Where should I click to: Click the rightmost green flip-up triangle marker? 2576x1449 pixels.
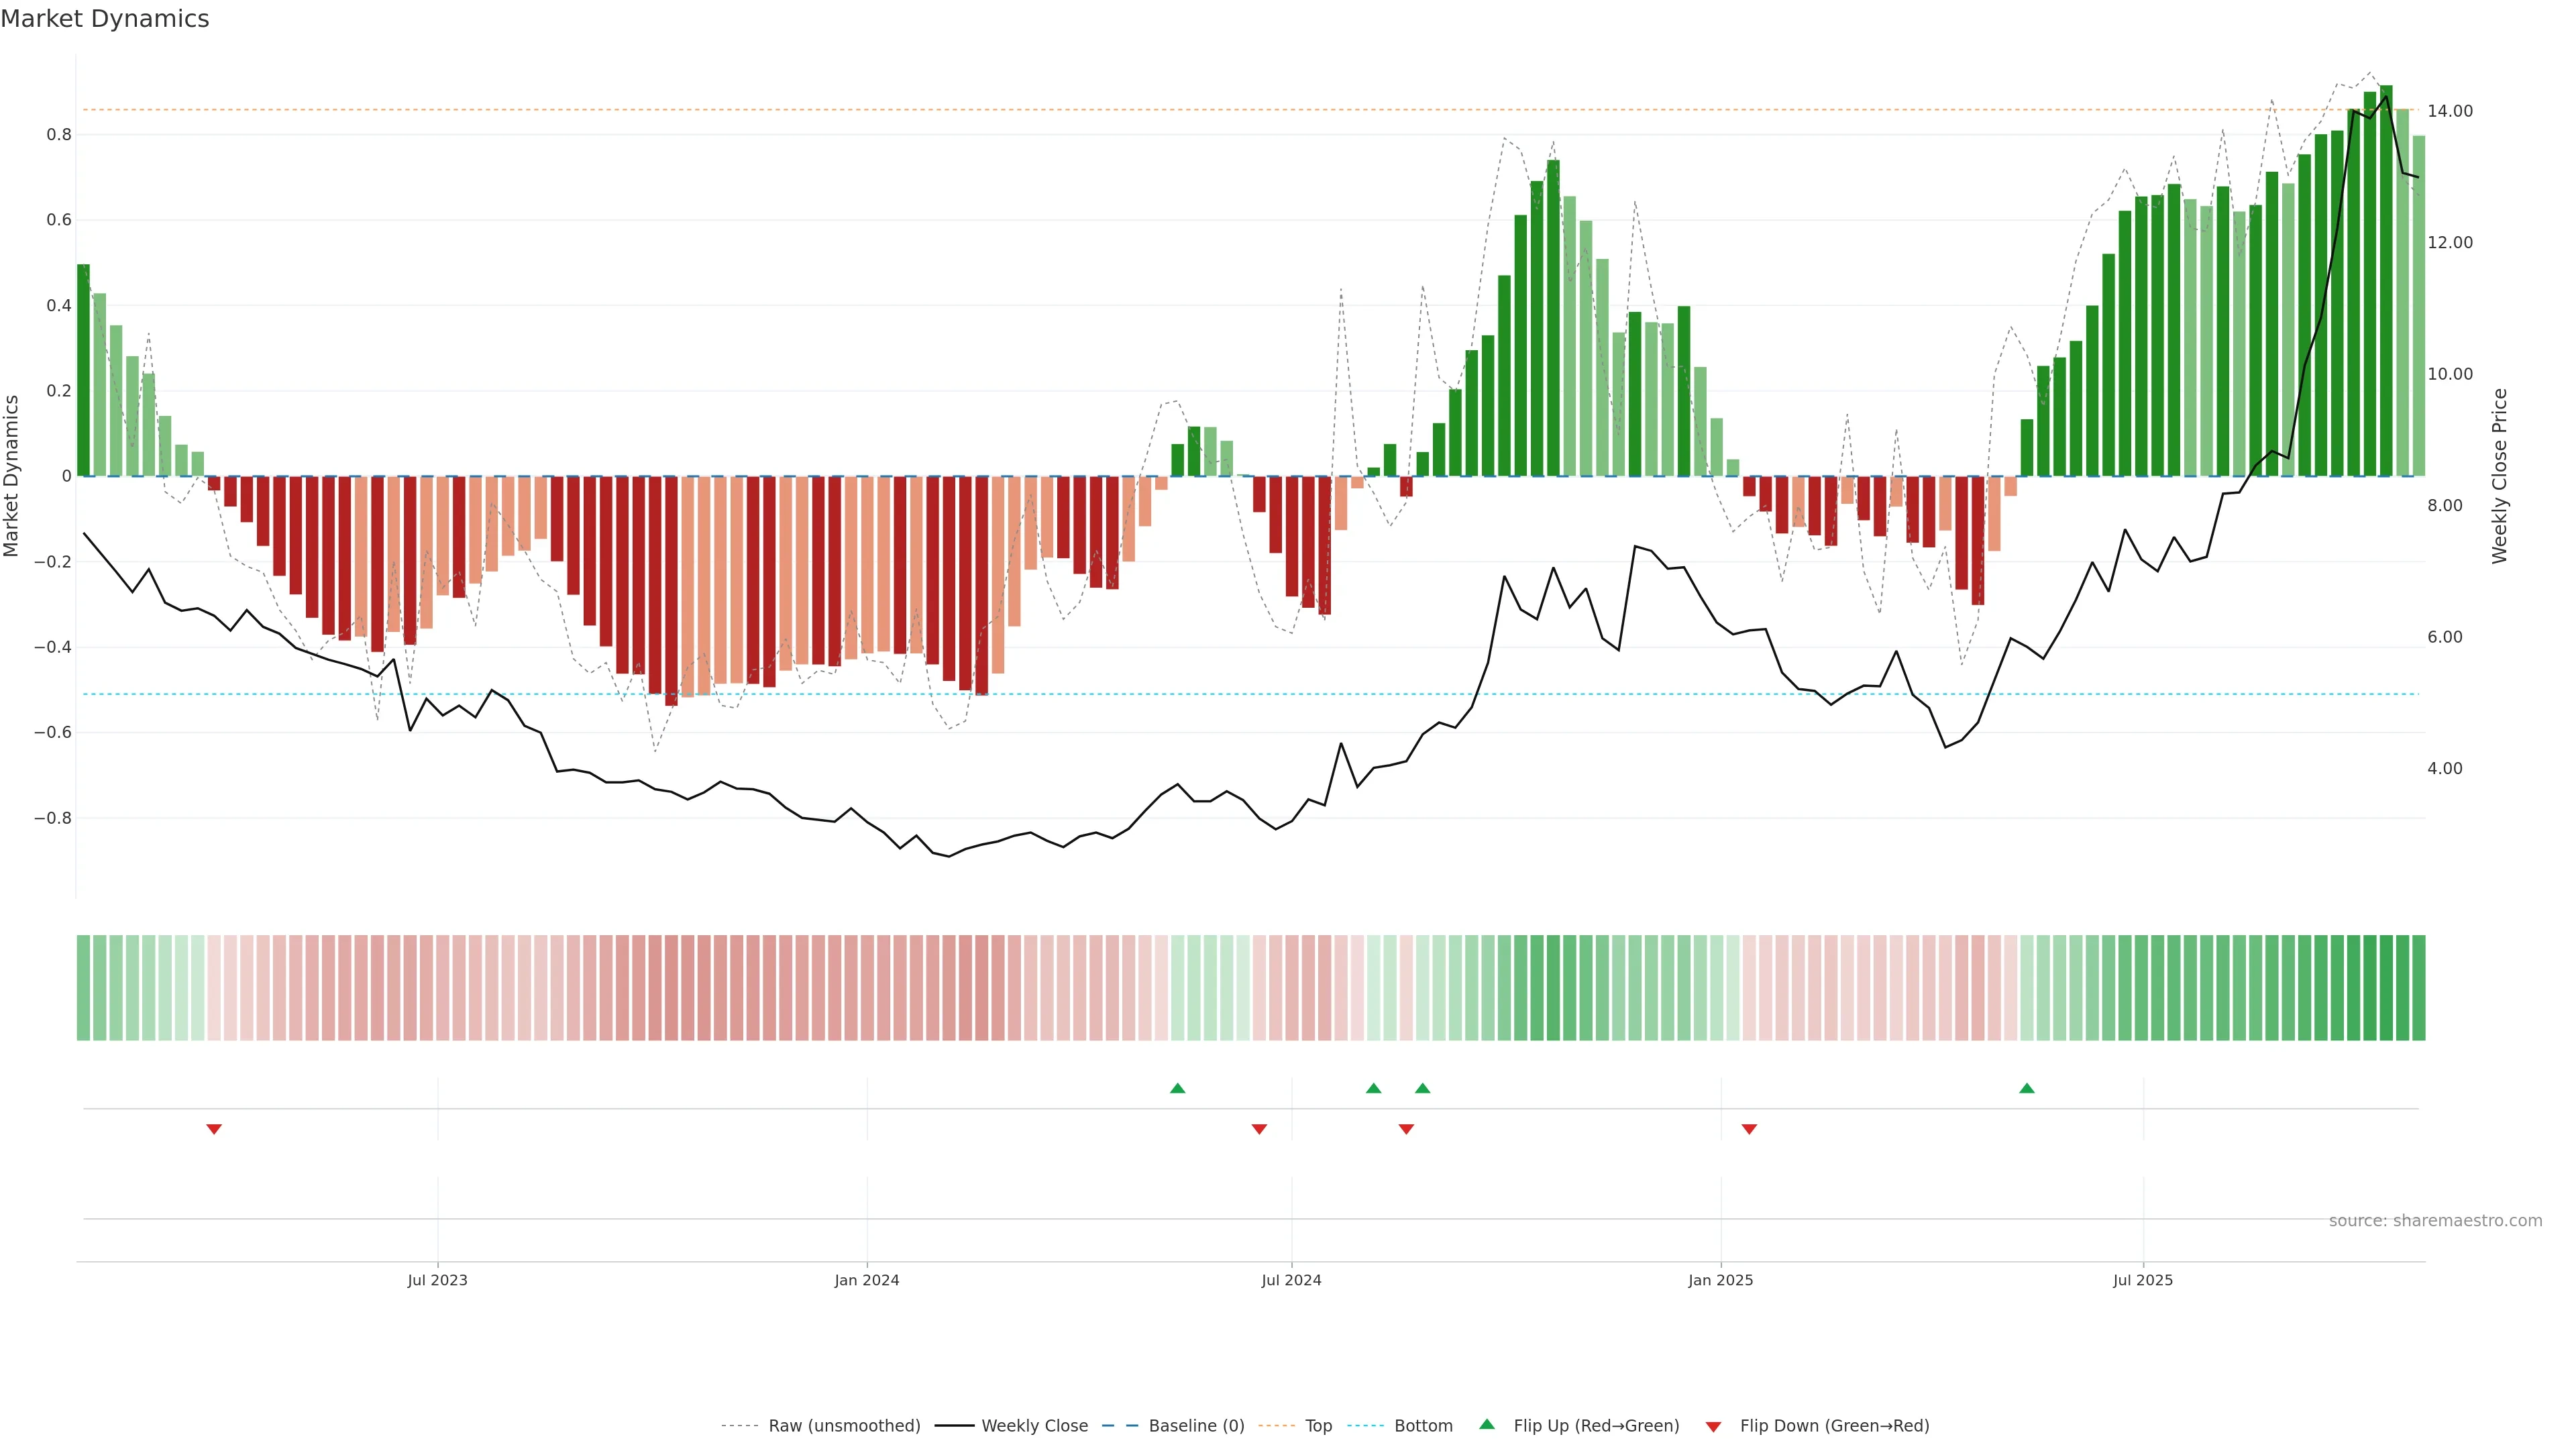2026,1088
